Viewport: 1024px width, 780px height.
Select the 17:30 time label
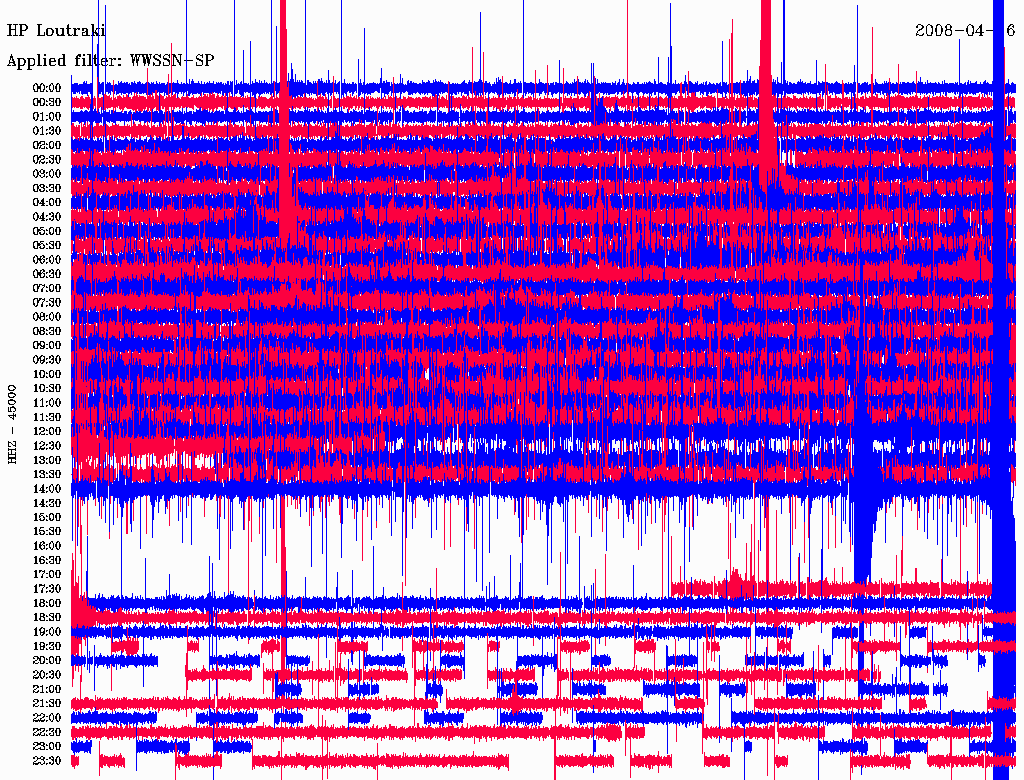(47, 589)
